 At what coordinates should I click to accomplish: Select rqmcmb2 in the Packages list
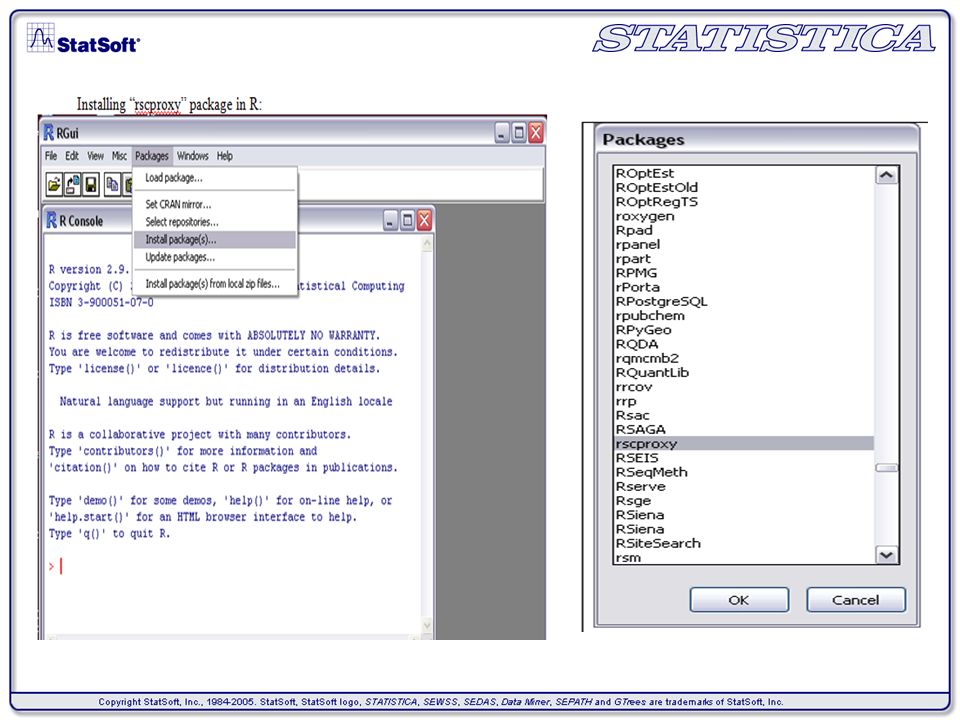tap(744, 358)
